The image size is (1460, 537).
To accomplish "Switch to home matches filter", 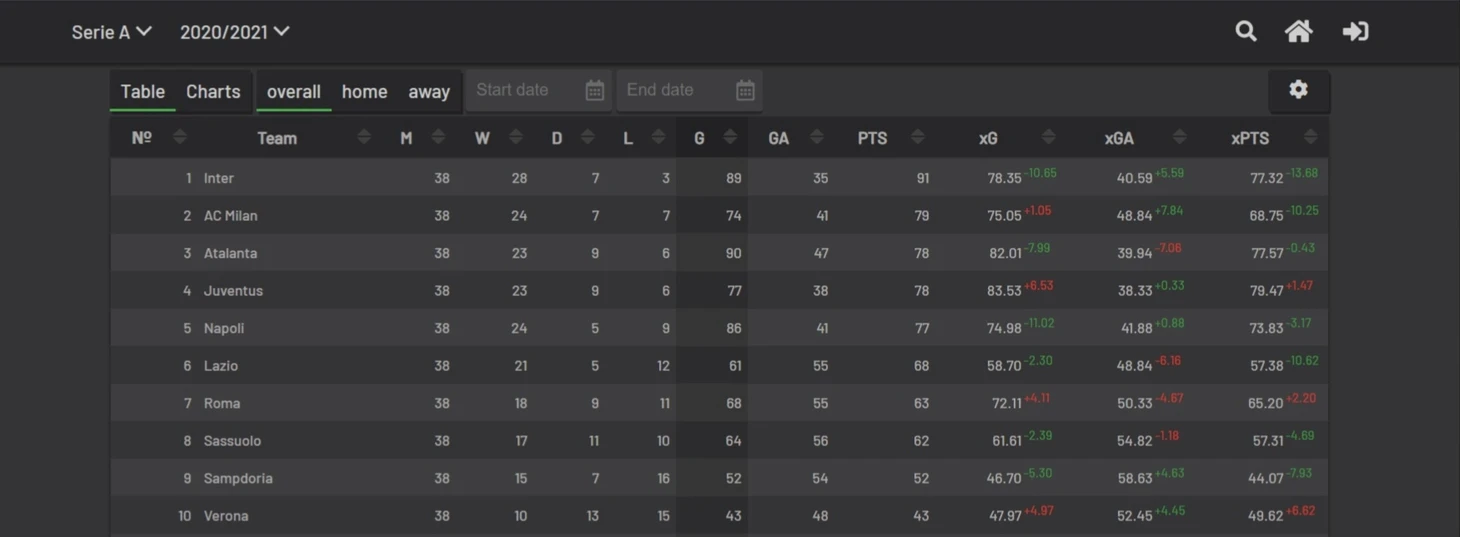I will 364,91.
